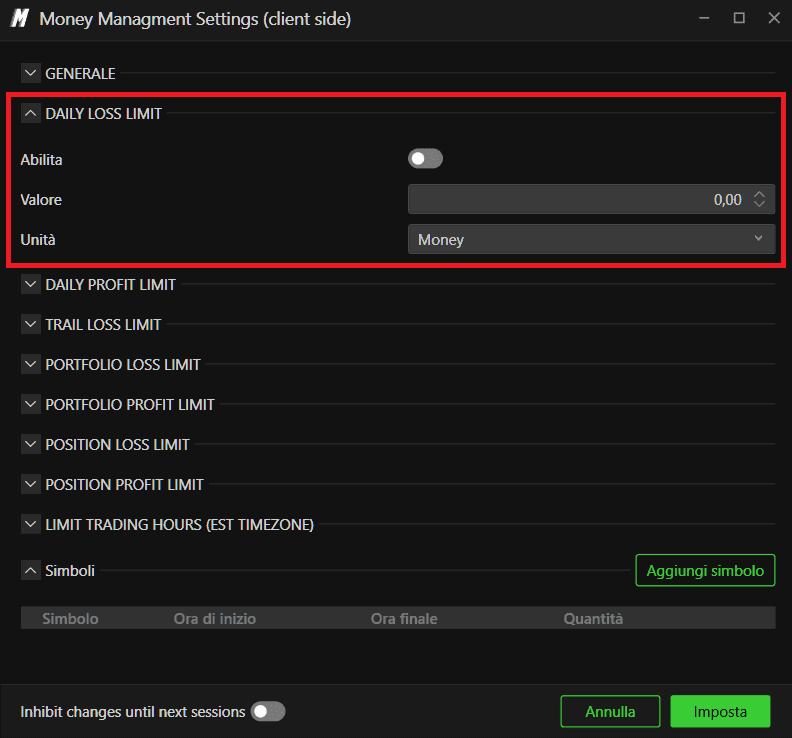
Task: Expand the POSITION LOSS LIMIT section
Action: click(x=30, y=444)
